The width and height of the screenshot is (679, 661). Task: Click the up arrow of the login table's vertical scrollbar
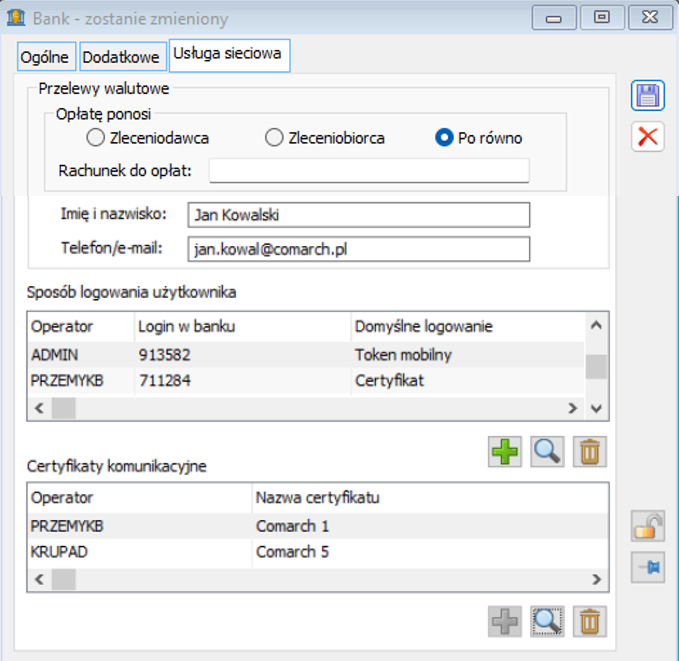click(596, 325)
